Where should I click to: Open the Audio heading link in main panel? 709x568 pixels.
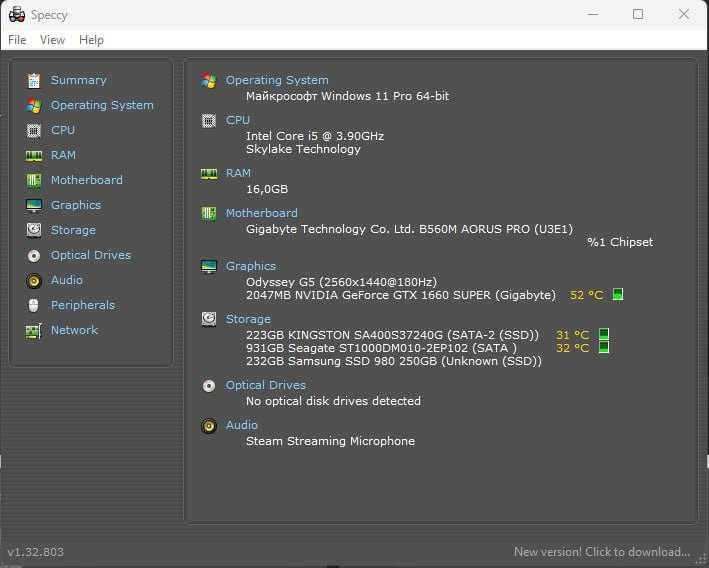click(242, 425)
